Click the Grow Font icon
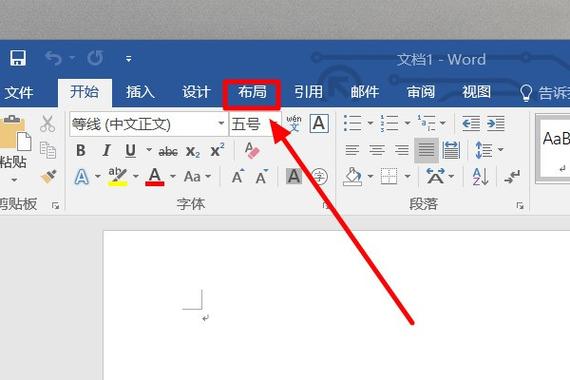This screenshot has width=570, height=380. (x=238, y=176)
